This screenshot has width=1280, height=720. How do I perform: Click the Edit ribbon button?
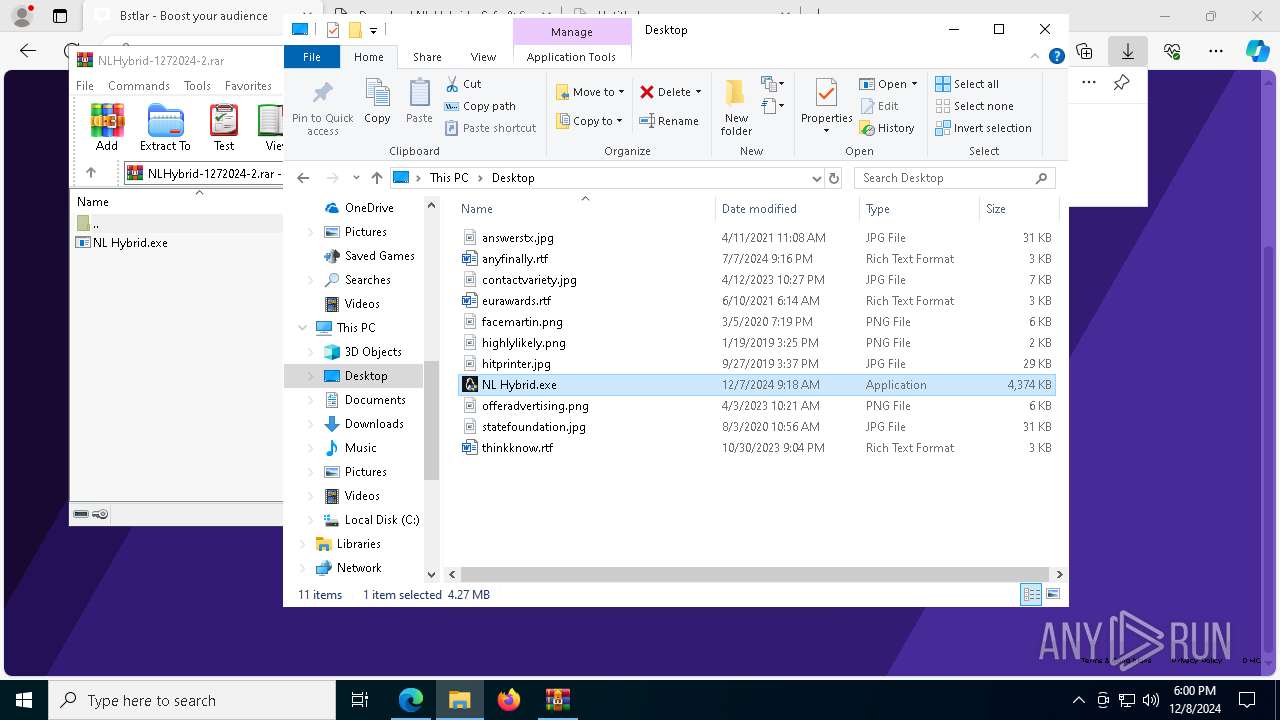pyautogui.click(x=878, y=106)
